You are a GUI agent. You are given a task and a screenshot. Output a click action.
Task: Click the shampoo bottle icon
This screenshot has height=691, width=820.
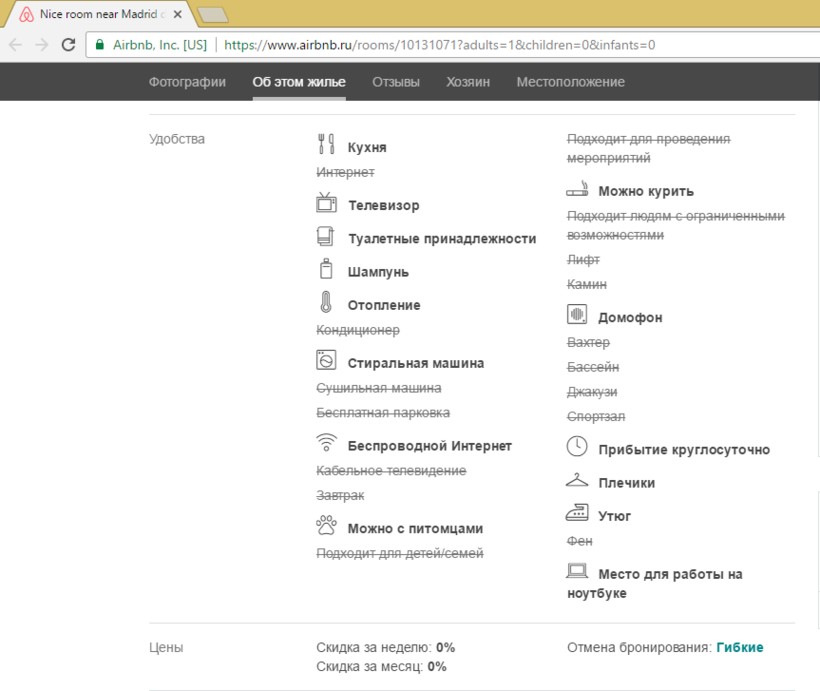click(x=326, y=268)
